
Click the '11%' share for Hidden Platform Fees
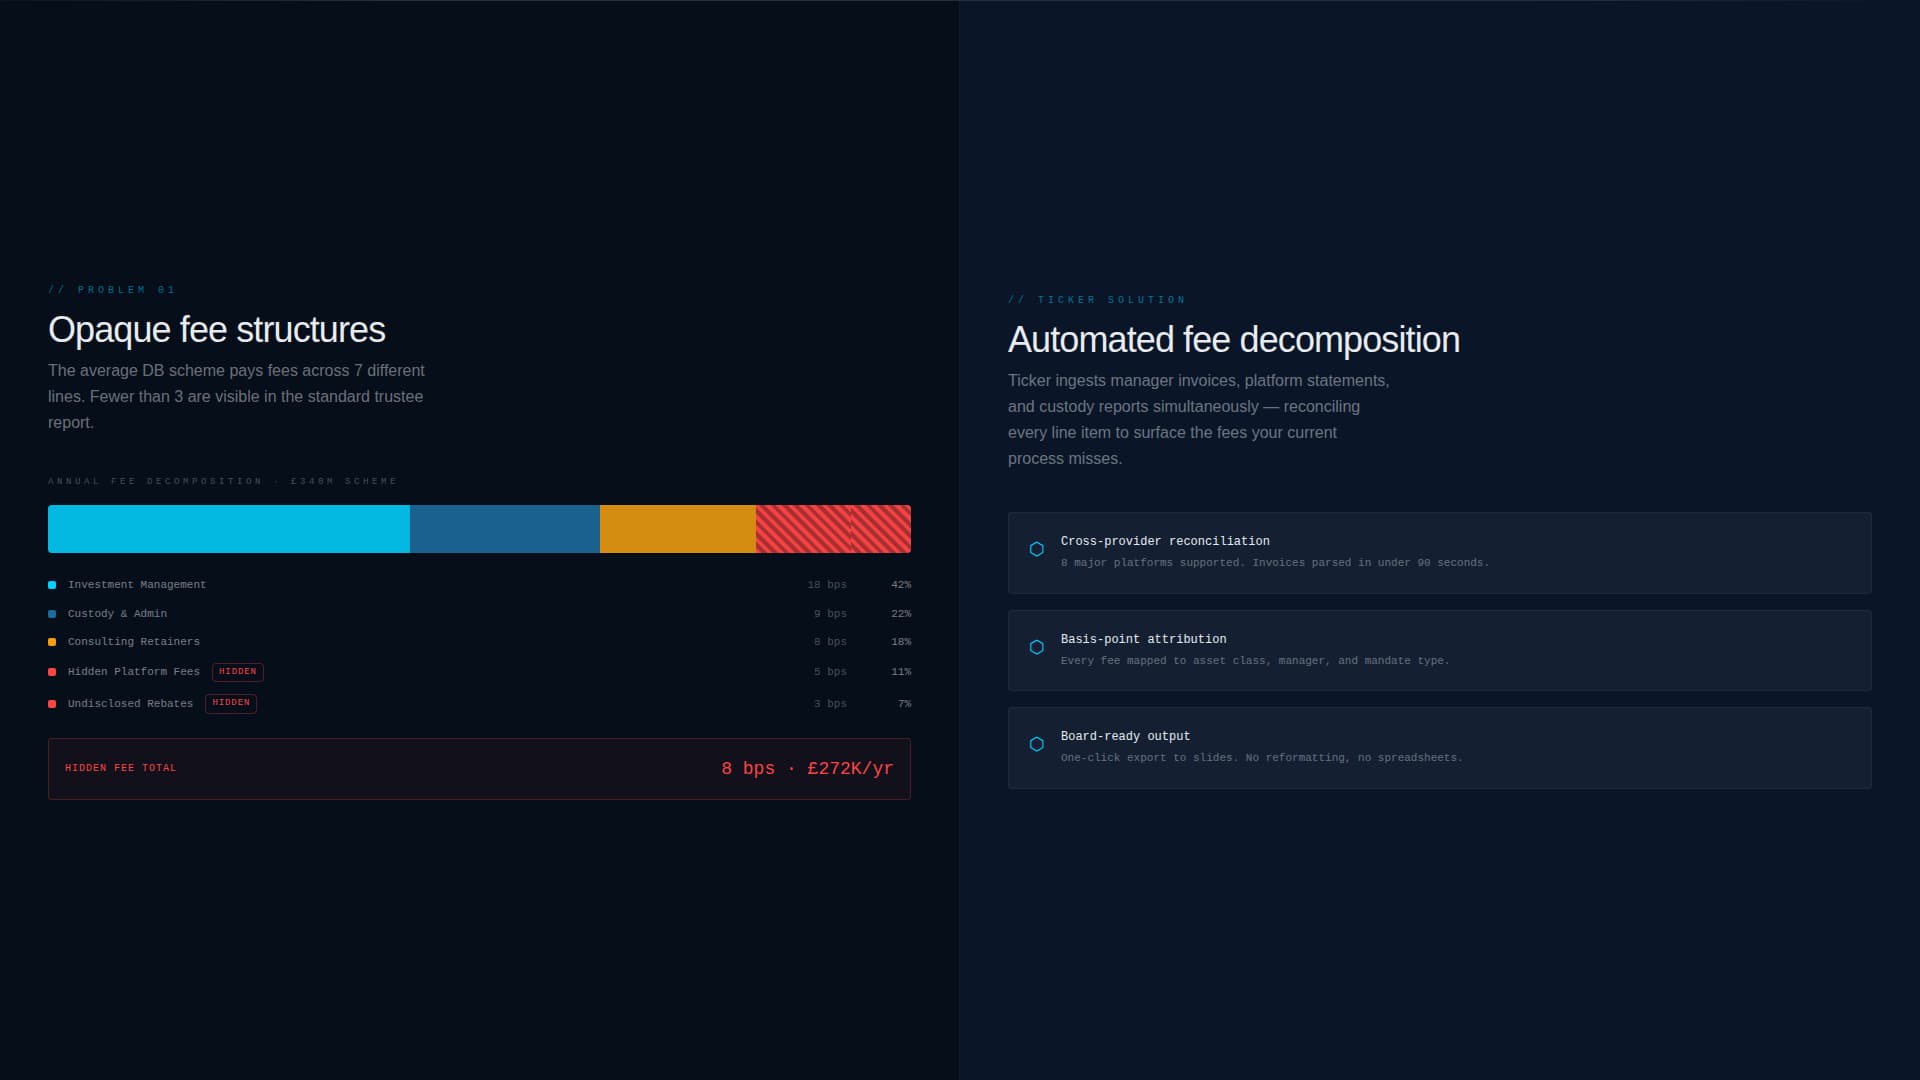(901, 672)
